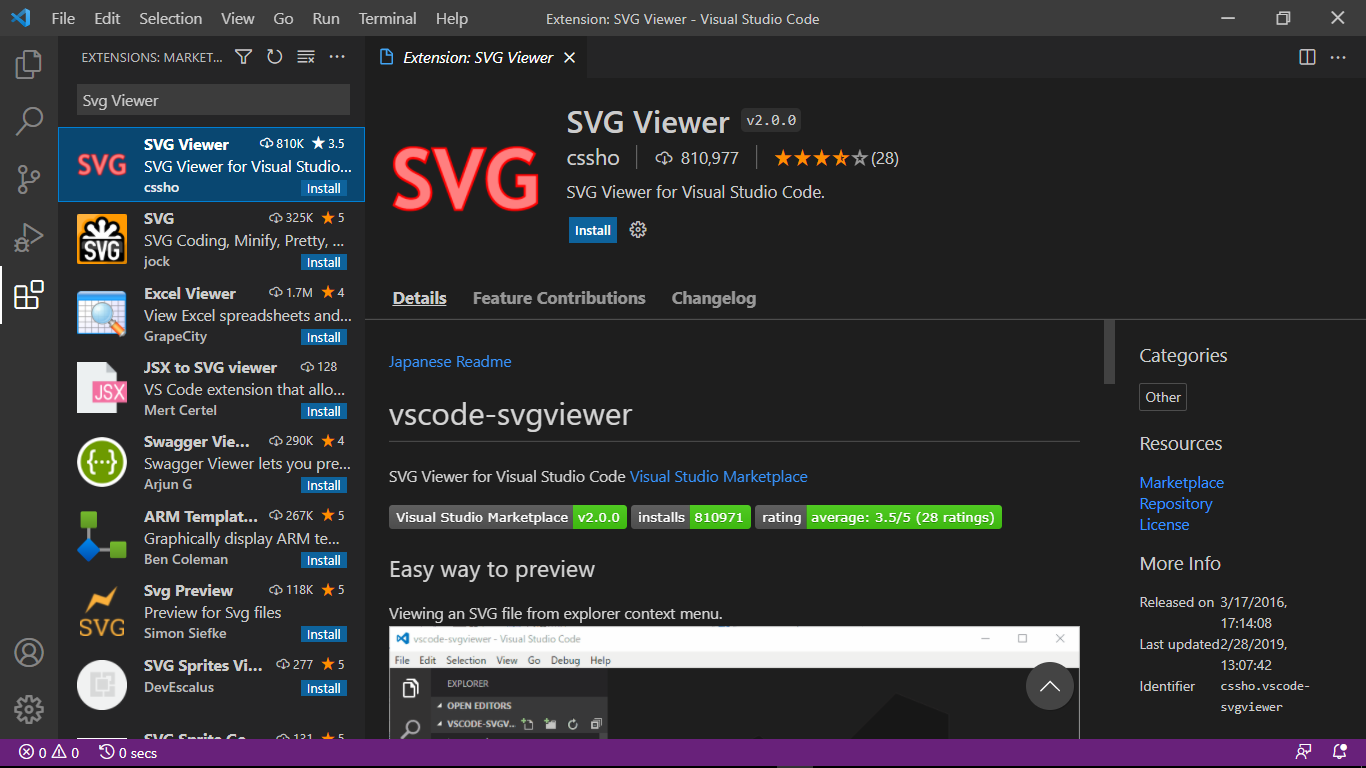Close the Extension: SVG Viewer tab

(x=569, y=58)
